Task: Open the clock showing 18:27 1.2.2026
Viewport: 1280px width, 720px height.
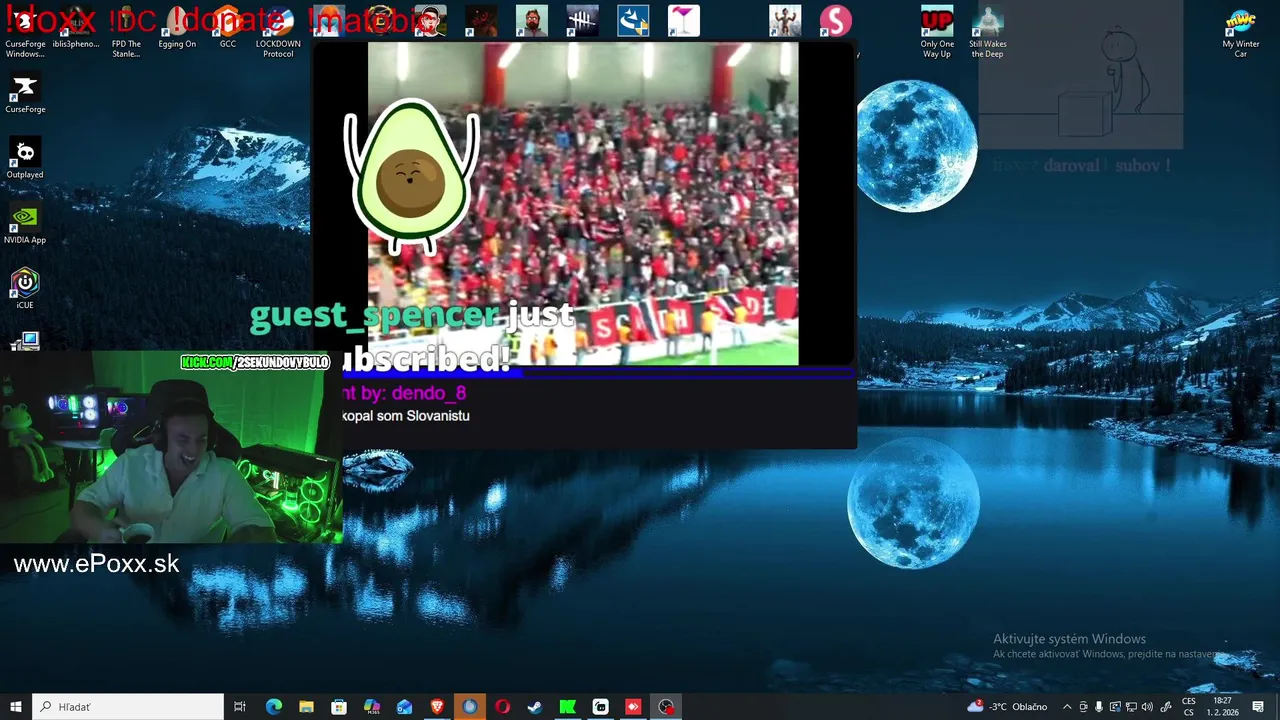Action: (1223, 707)
